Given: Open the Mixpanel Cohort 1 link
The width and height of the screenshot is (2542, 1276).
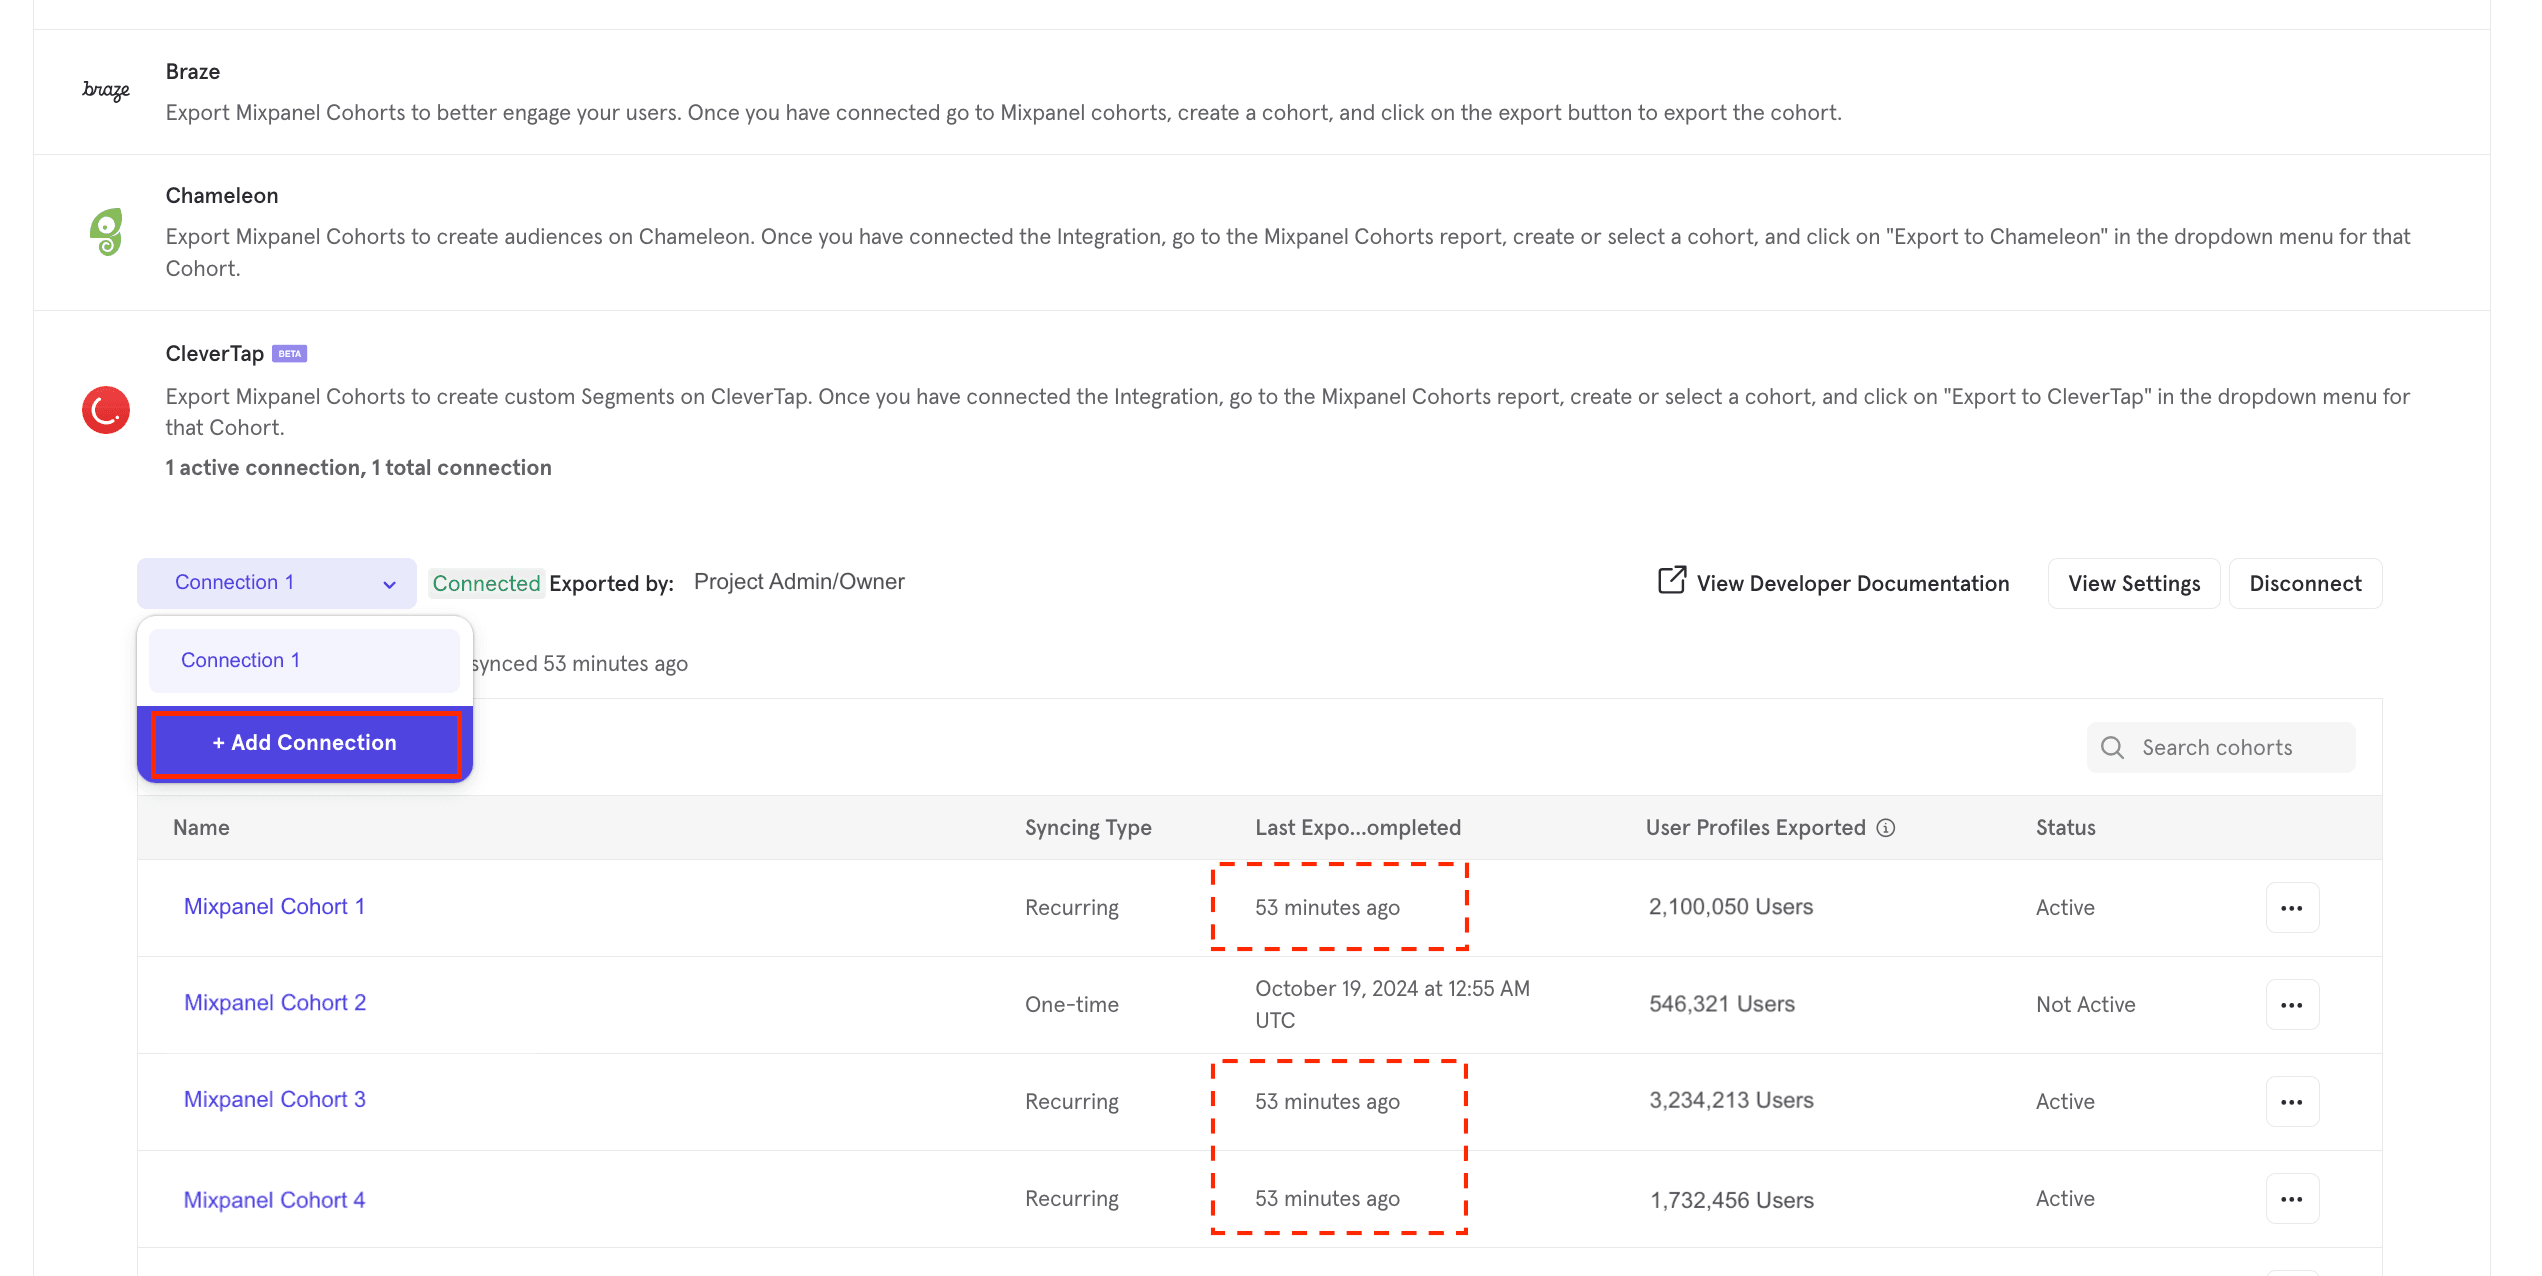Looking at the screenshot, I should (x=274, y=907).
